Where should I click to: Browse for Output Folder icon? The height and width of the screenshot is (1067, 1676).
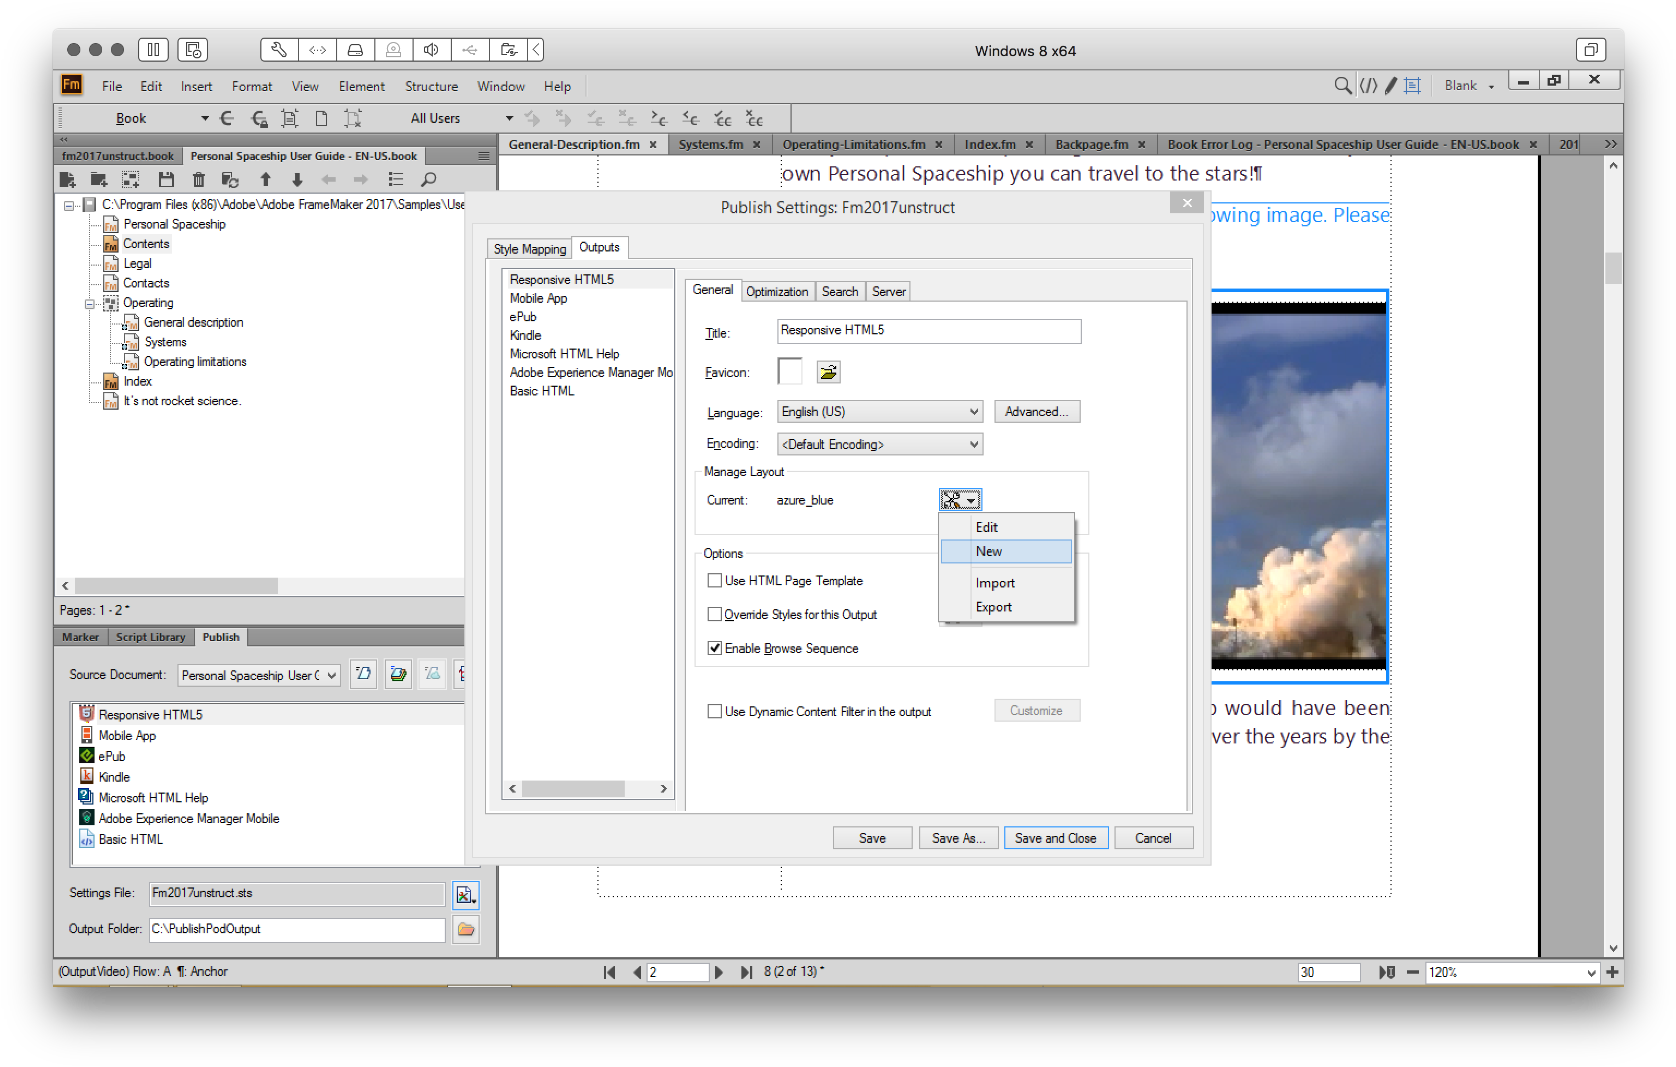pos(466,929)
